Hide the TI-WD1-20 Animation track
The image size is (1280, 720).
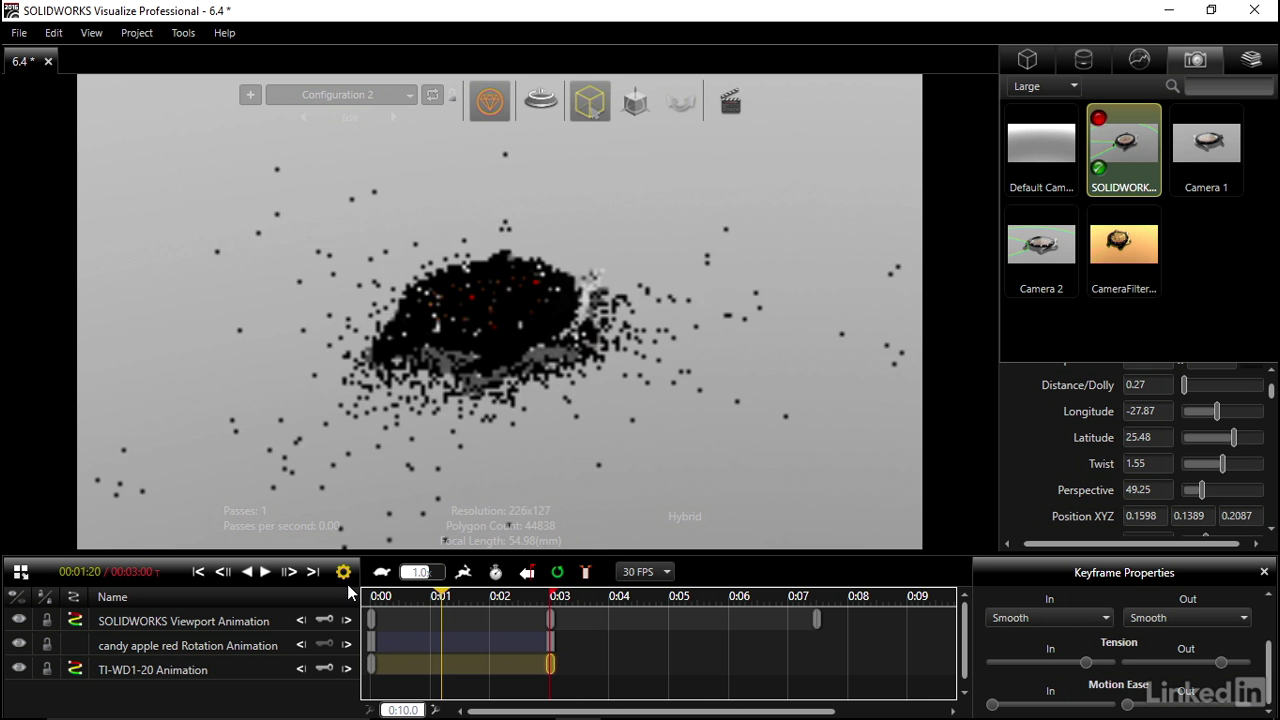(19, 669)
